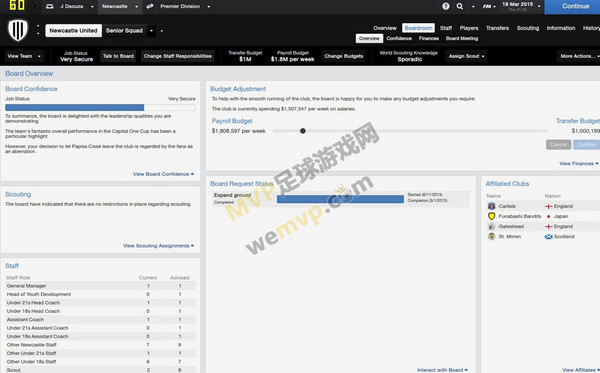Open the Information tab
Image resolution: width=600 pixels, height=373 pixels.
pyautogui.click(x=561, y=28)
